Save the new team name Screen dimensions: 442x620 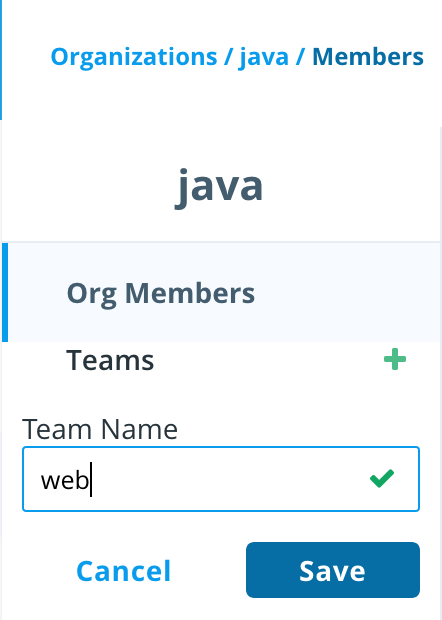point(332,570)
